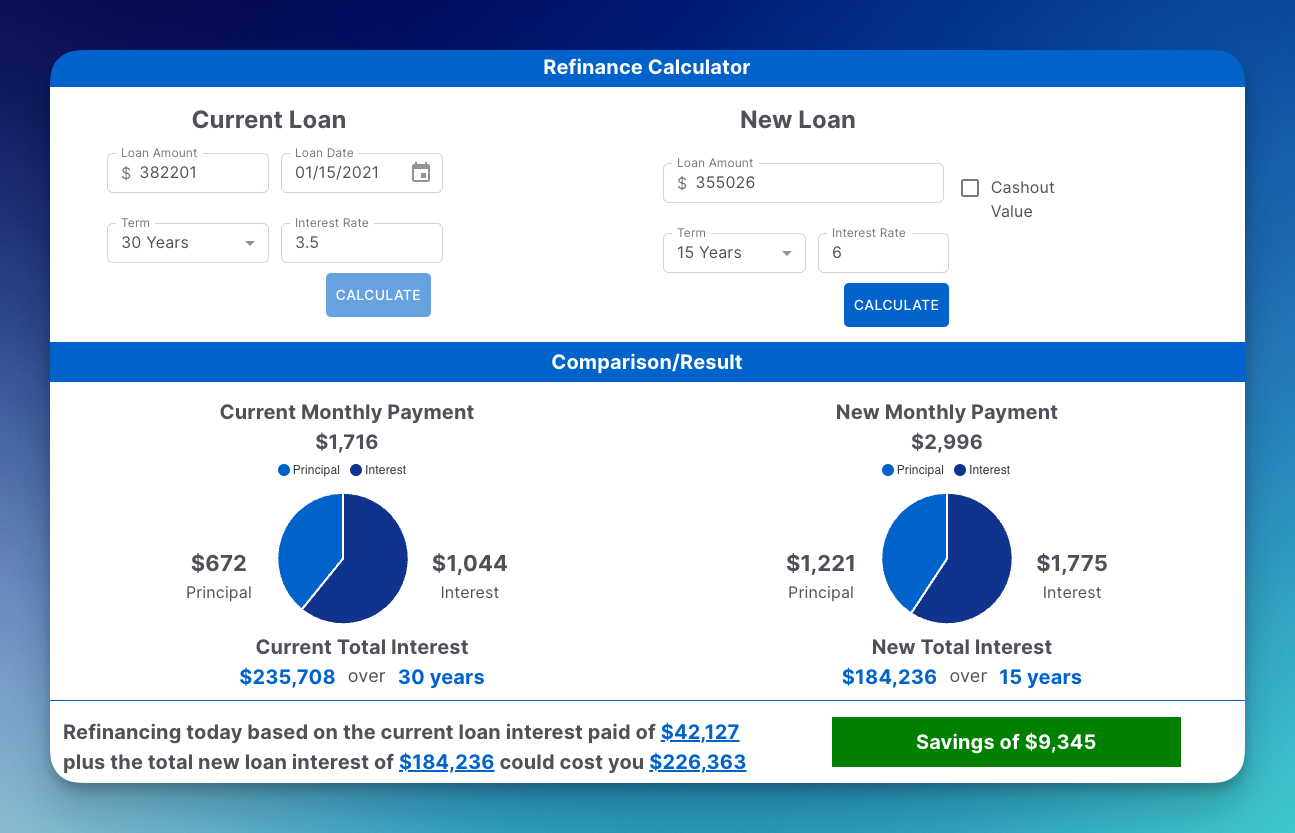Viewport: 1295px width, 833px height.
Task: Enable the Cashout Value checkbox
Action: pos(969,187)
